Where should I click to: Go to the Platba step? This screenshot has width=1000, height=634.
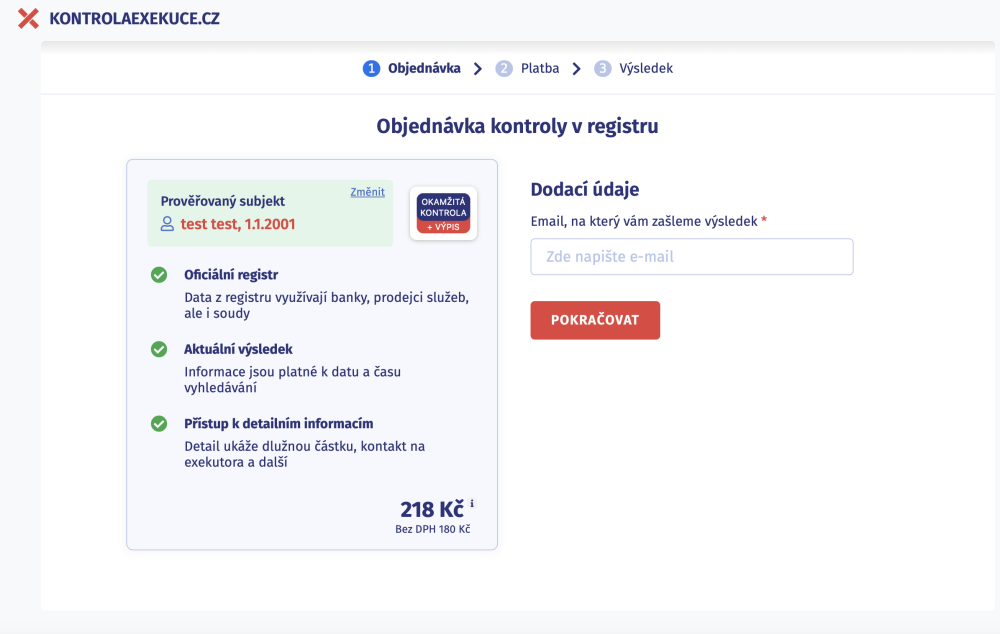tap(540, 69)
